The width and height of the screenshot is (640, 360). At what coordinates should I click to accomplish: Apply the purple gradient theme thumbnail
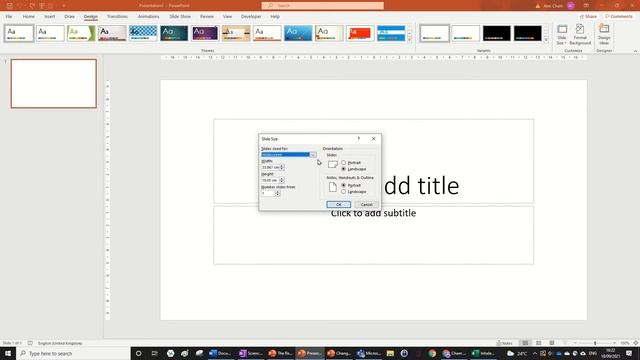coord(205,33)
